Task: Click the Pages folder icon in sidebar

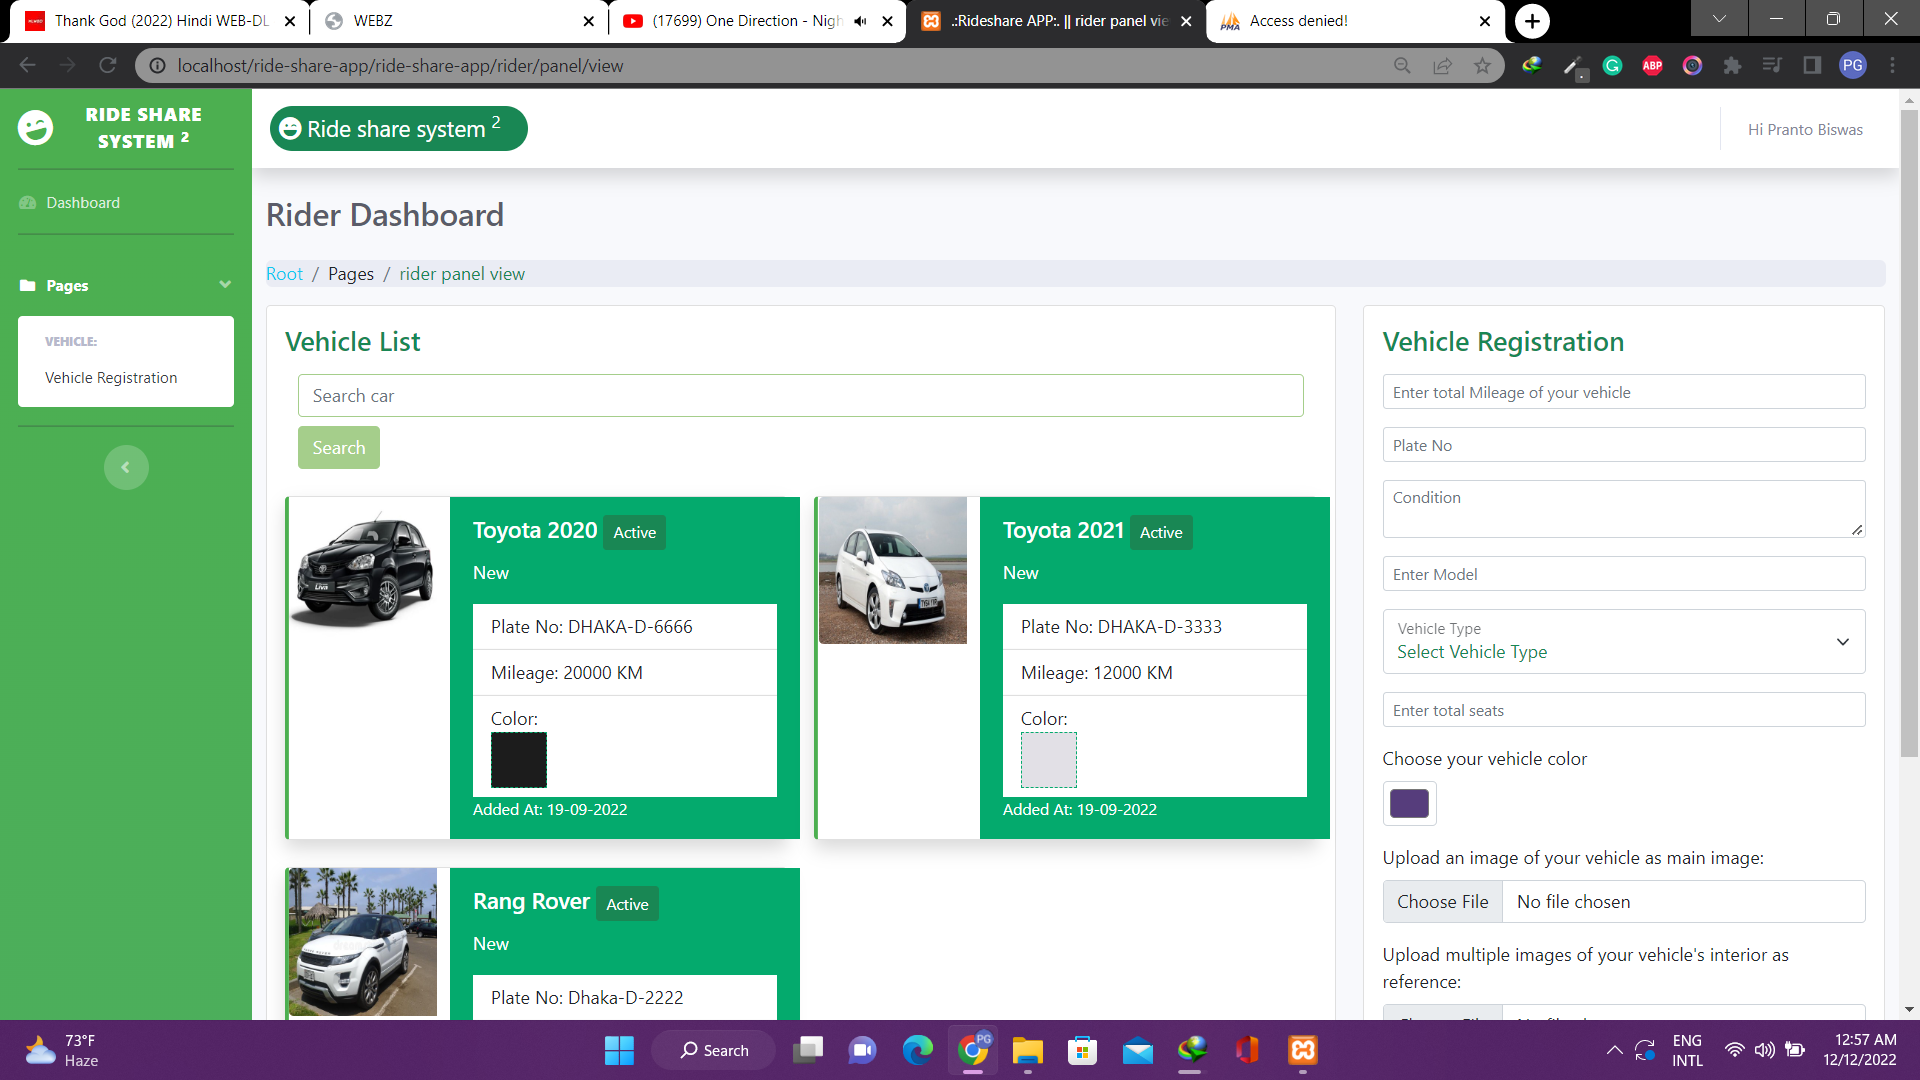Action: [x=28, y=286]
